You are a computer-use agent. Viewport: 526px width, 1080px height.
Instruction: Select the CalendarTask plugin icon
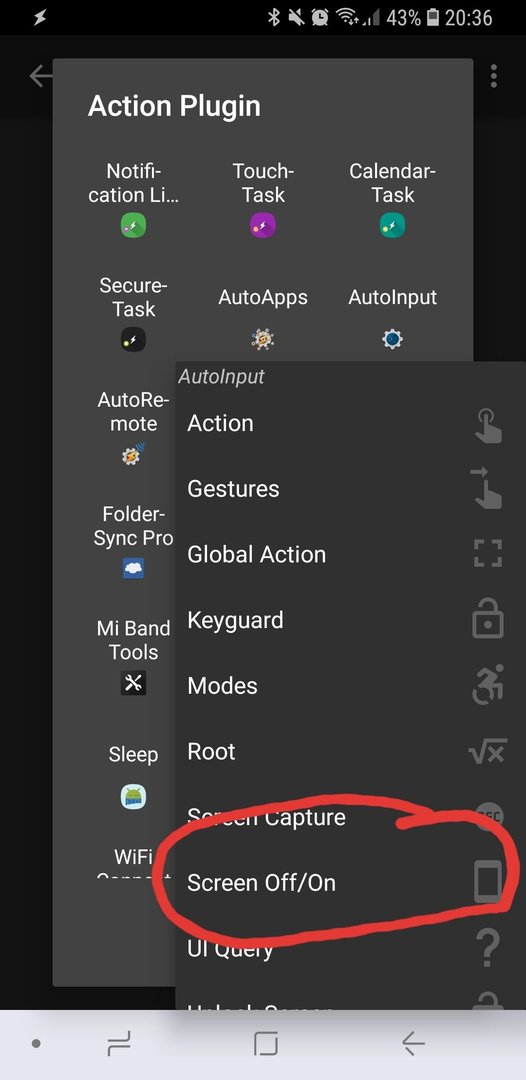[x=392, y=225]
